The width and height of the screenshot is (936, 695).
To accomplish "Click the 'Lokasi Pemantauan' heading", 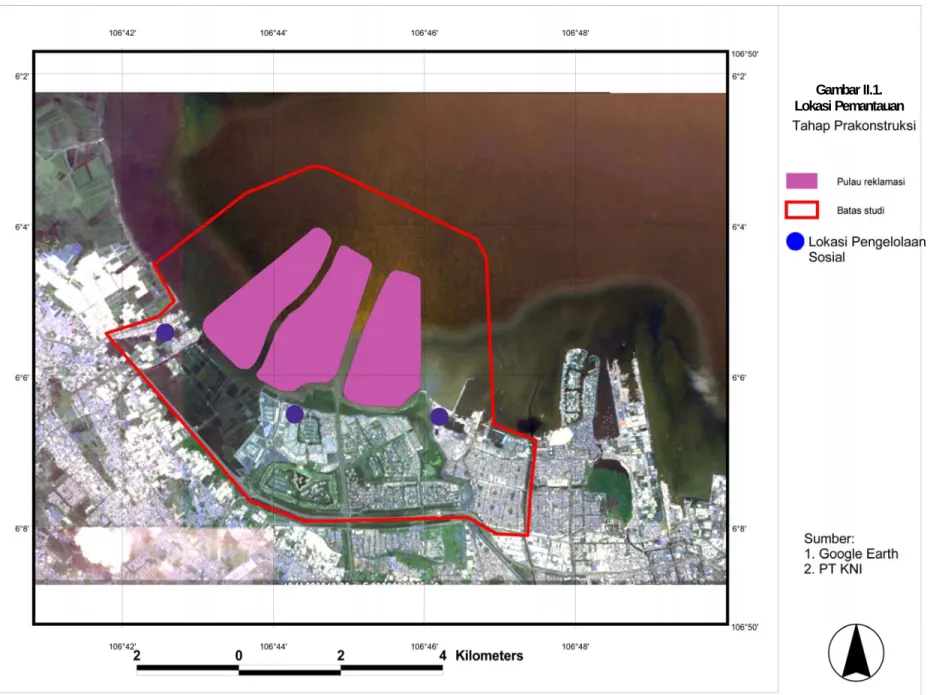I will pos(849,106).
